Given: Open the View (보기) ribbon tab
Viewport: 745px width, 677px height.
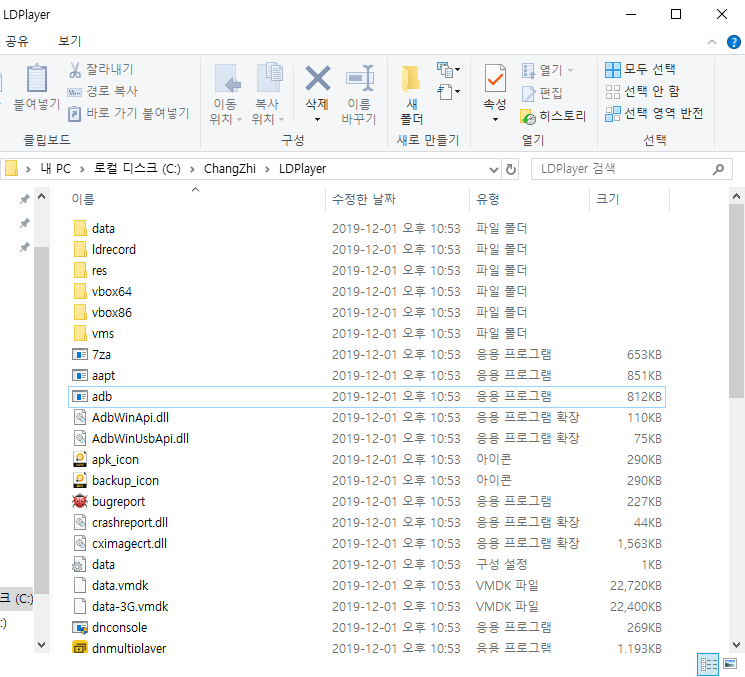Looking at the screenshot, I should 69,41.
